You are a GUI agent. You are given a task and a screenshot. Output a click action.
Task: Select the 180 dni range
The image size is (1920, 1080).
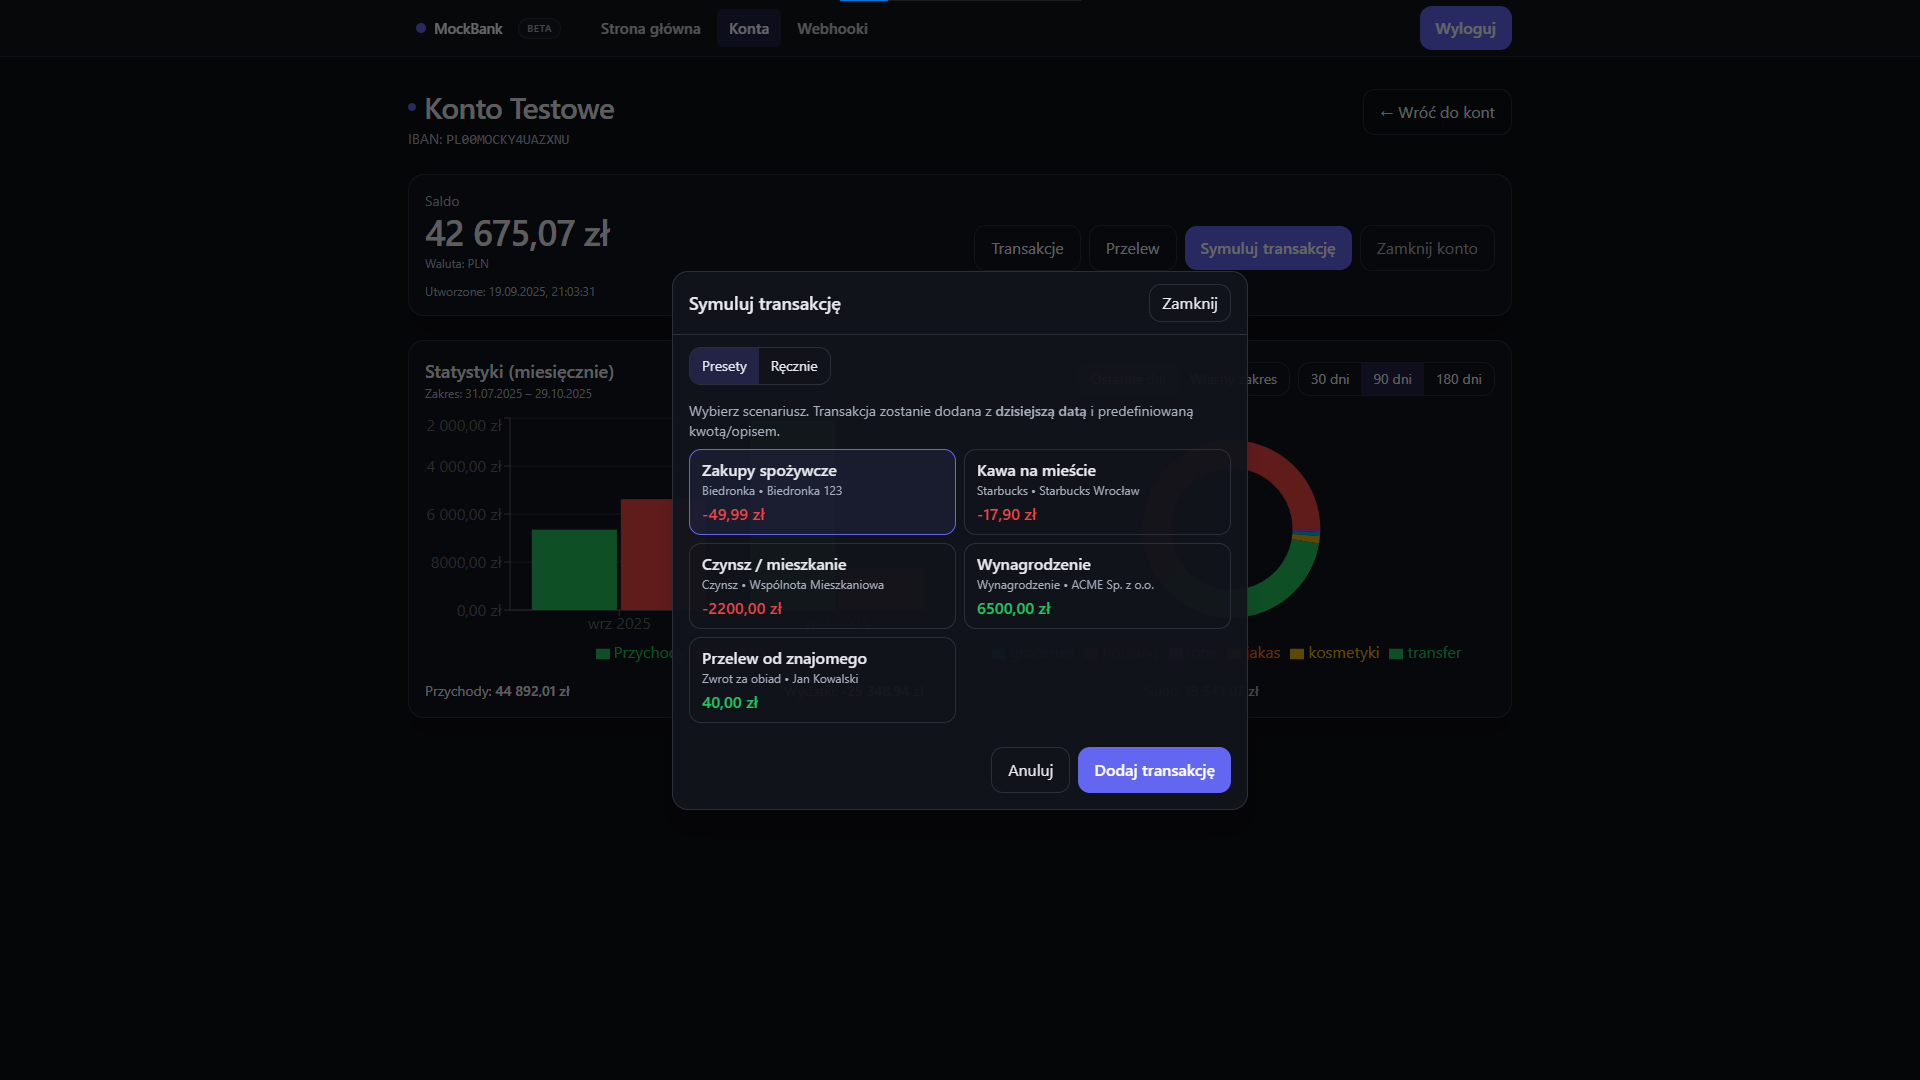coord(1459,379)
